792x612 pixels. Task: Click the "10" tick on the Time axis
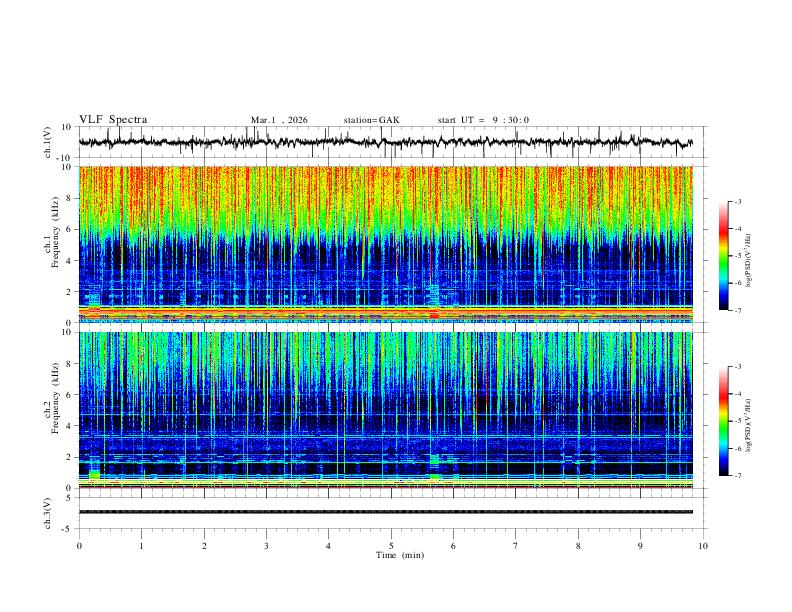click(703, 546)
